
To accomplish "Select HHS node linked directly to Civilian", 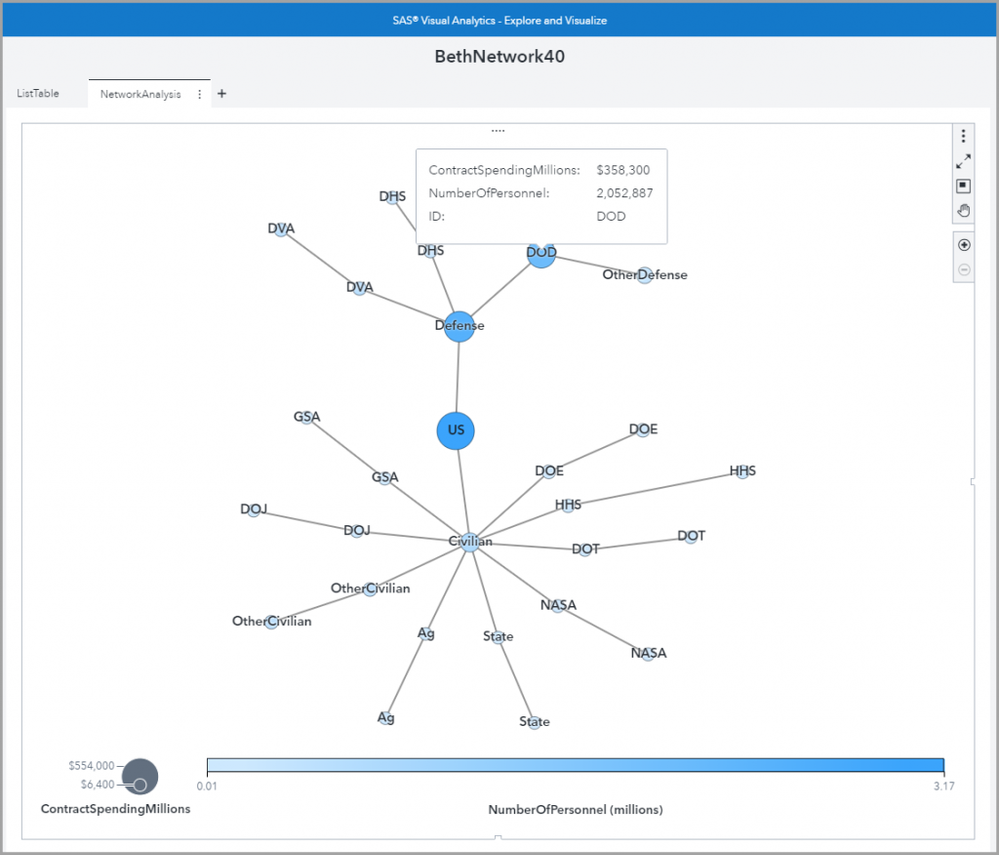I will [x=568, y=506].
